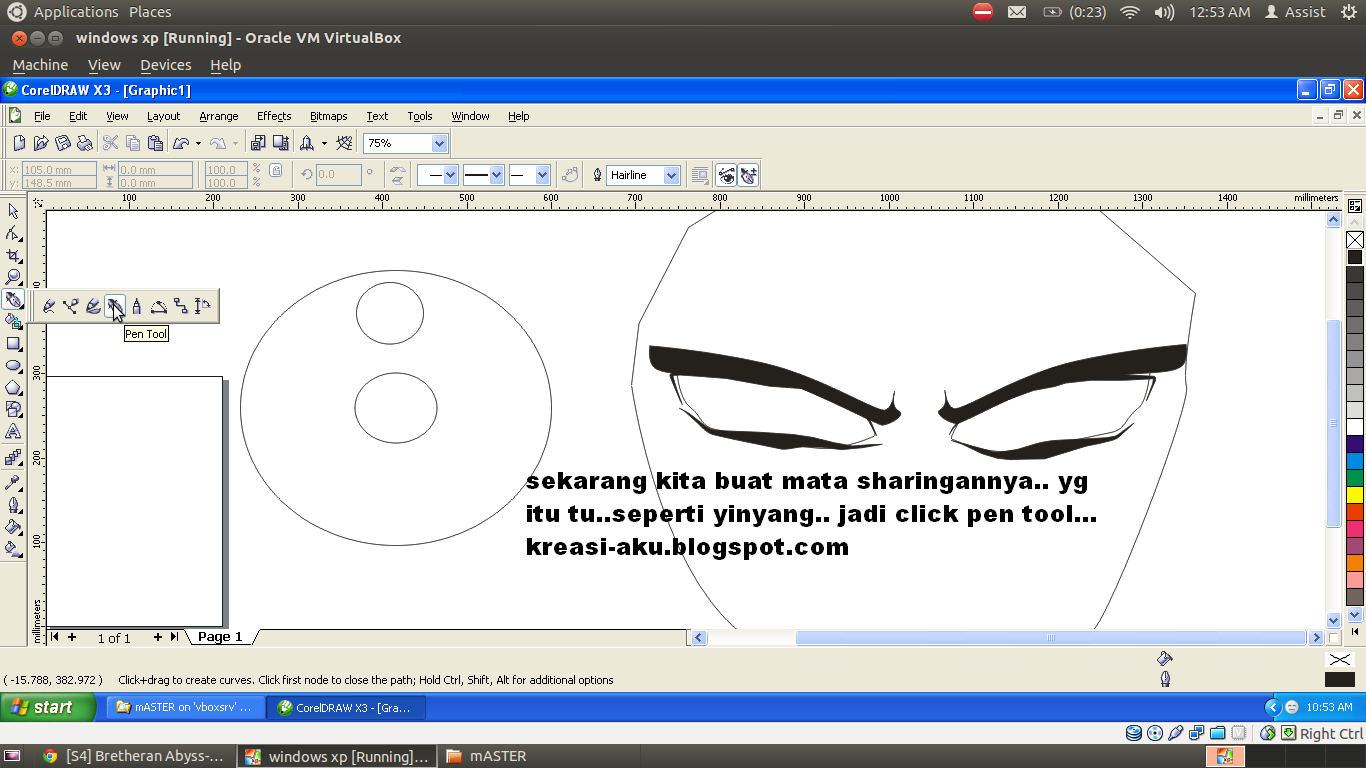Open the Tools menu
Image resolution: width=1366 pixels, height=768 pixels.
coord(420,116)
